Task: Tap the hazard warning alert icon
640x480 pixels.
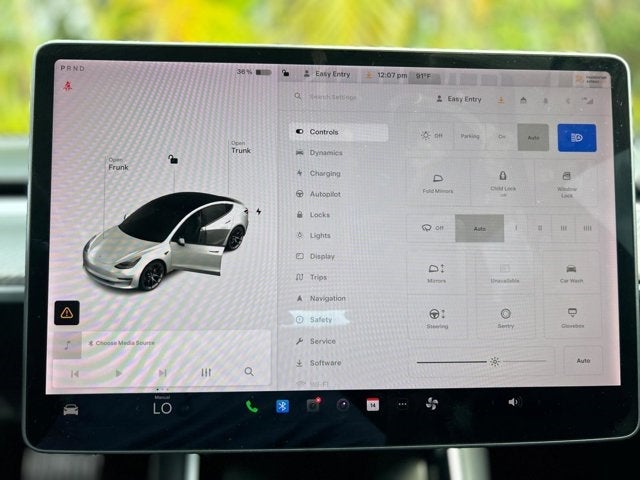Action: (x=67, y=313)
